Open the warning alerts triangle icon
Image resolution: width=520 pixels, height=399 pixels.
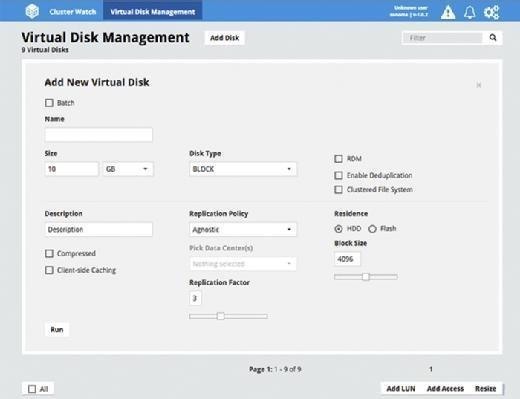tap(448, 13)
